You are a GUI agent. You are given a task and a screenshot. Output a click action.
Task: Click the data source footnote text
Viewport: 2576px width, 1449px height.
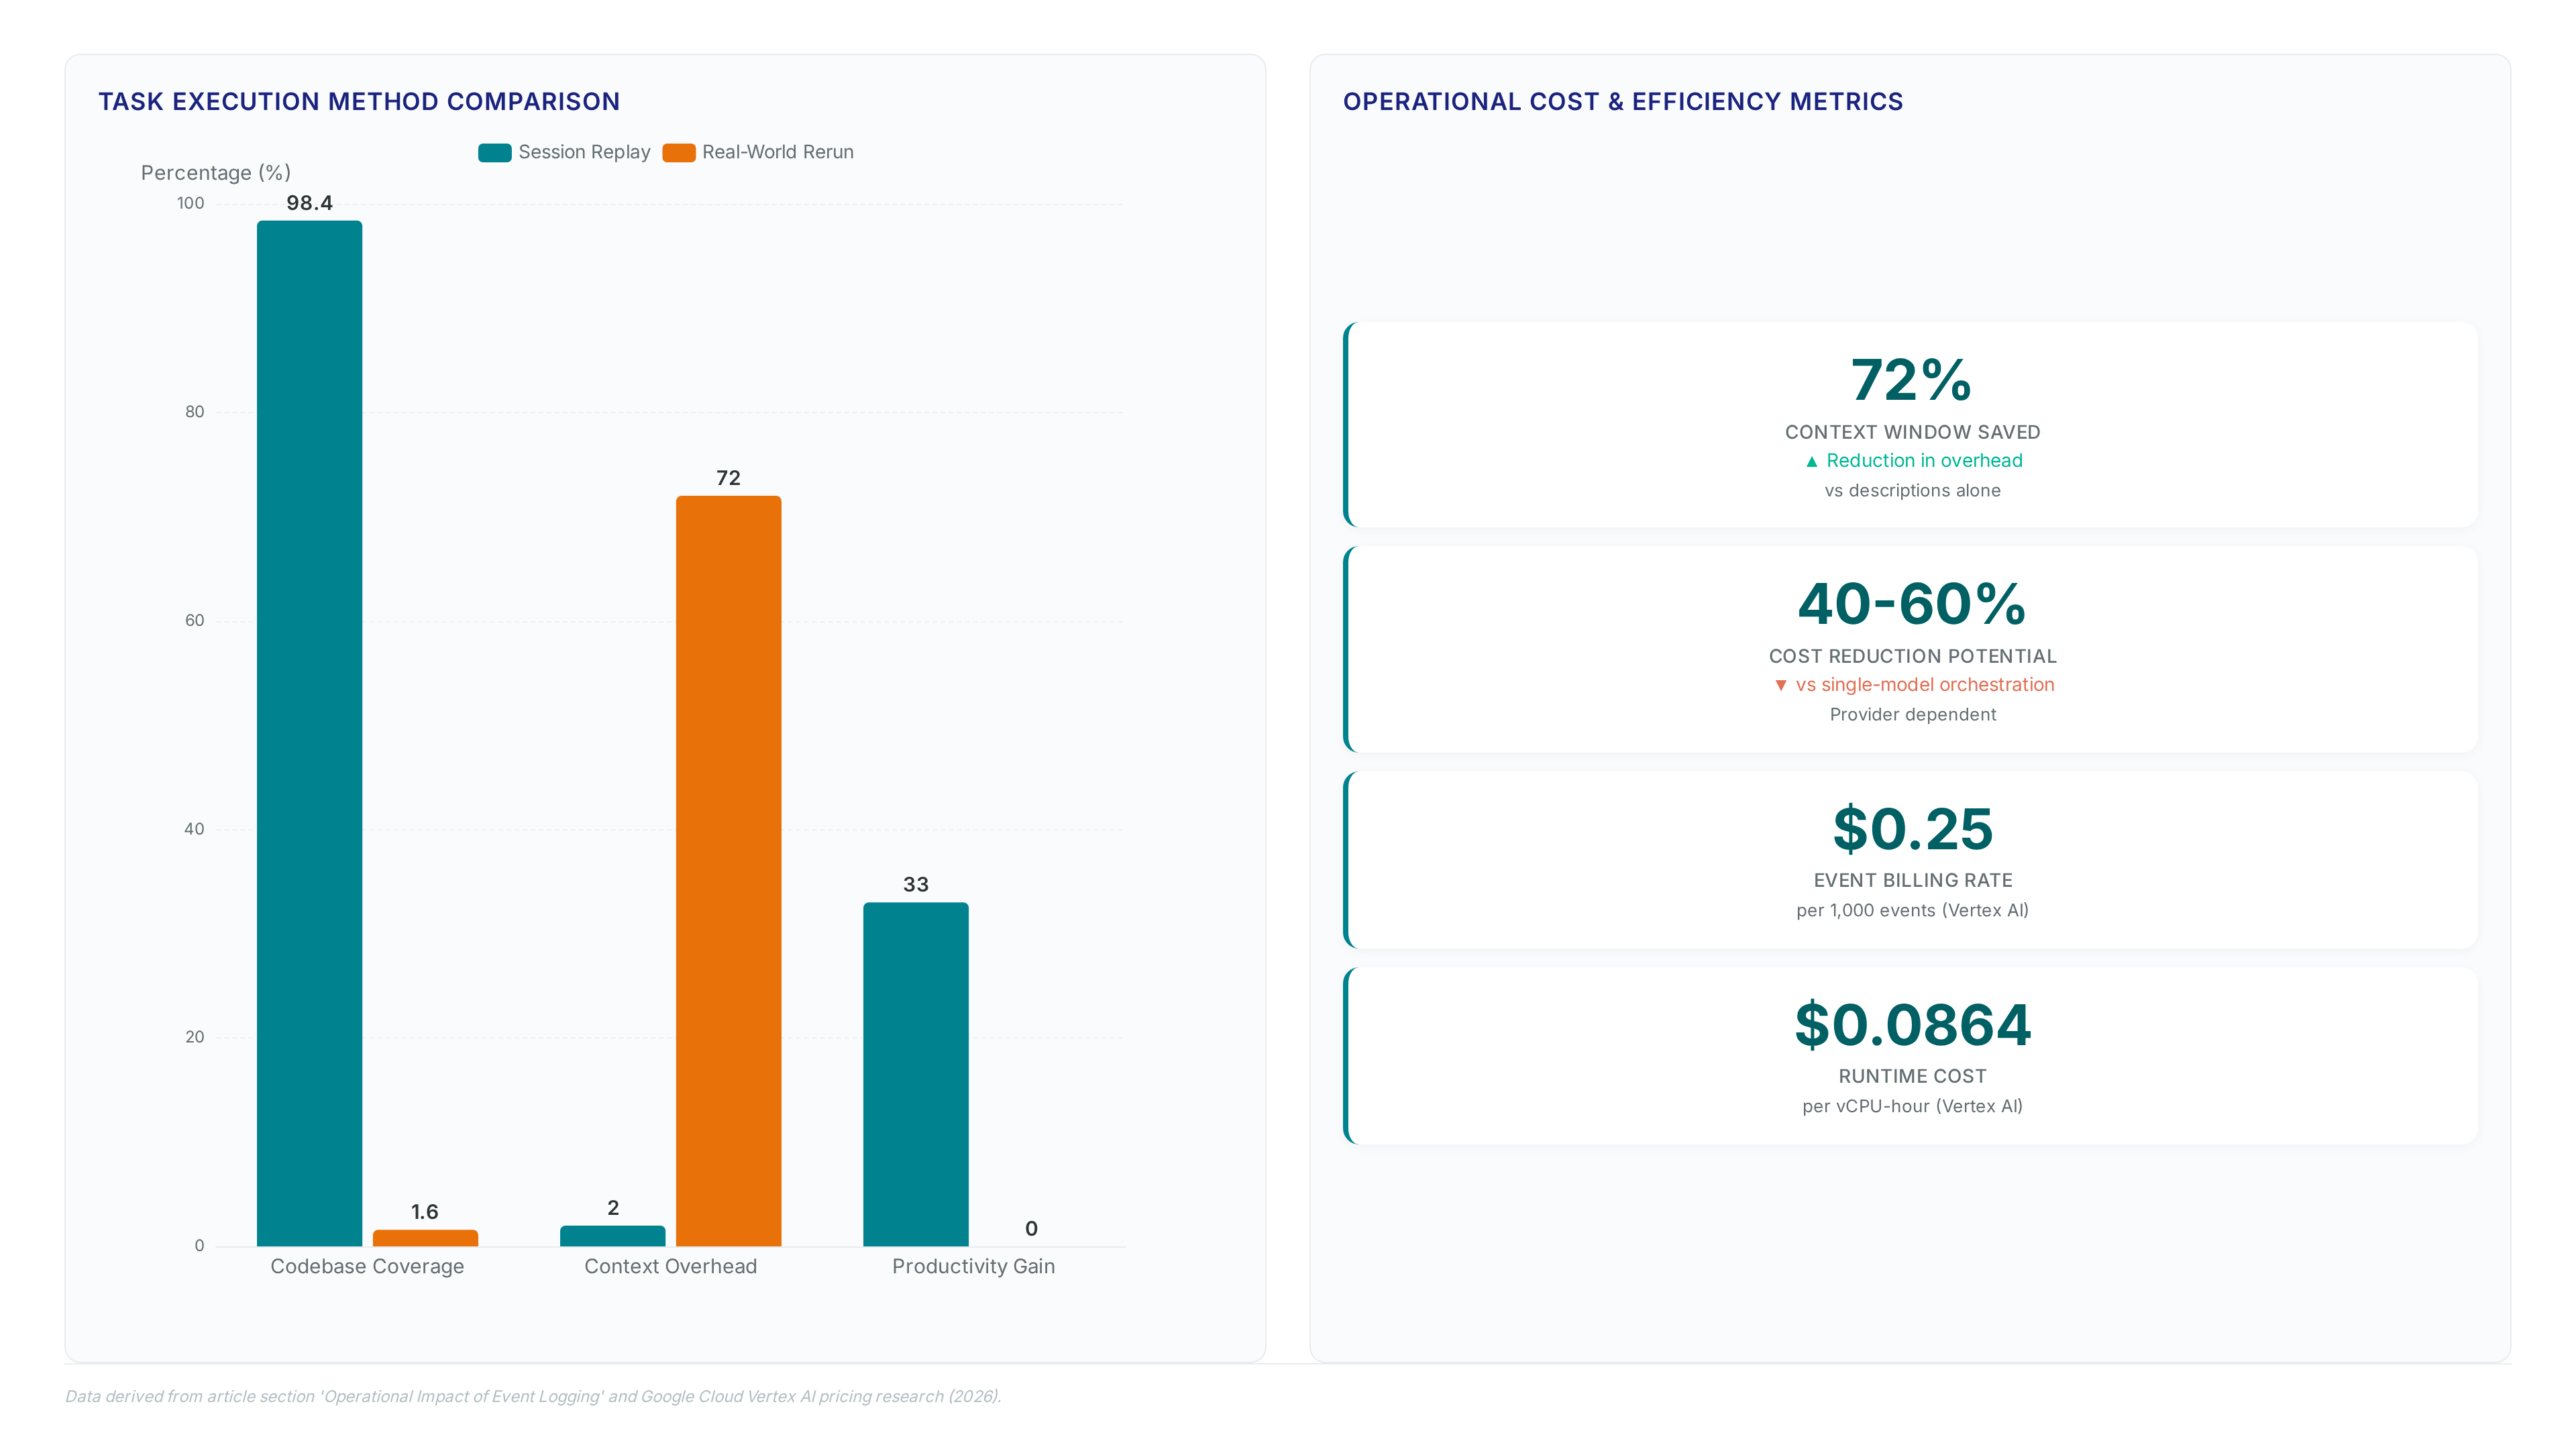click(x=533, y=1396)
